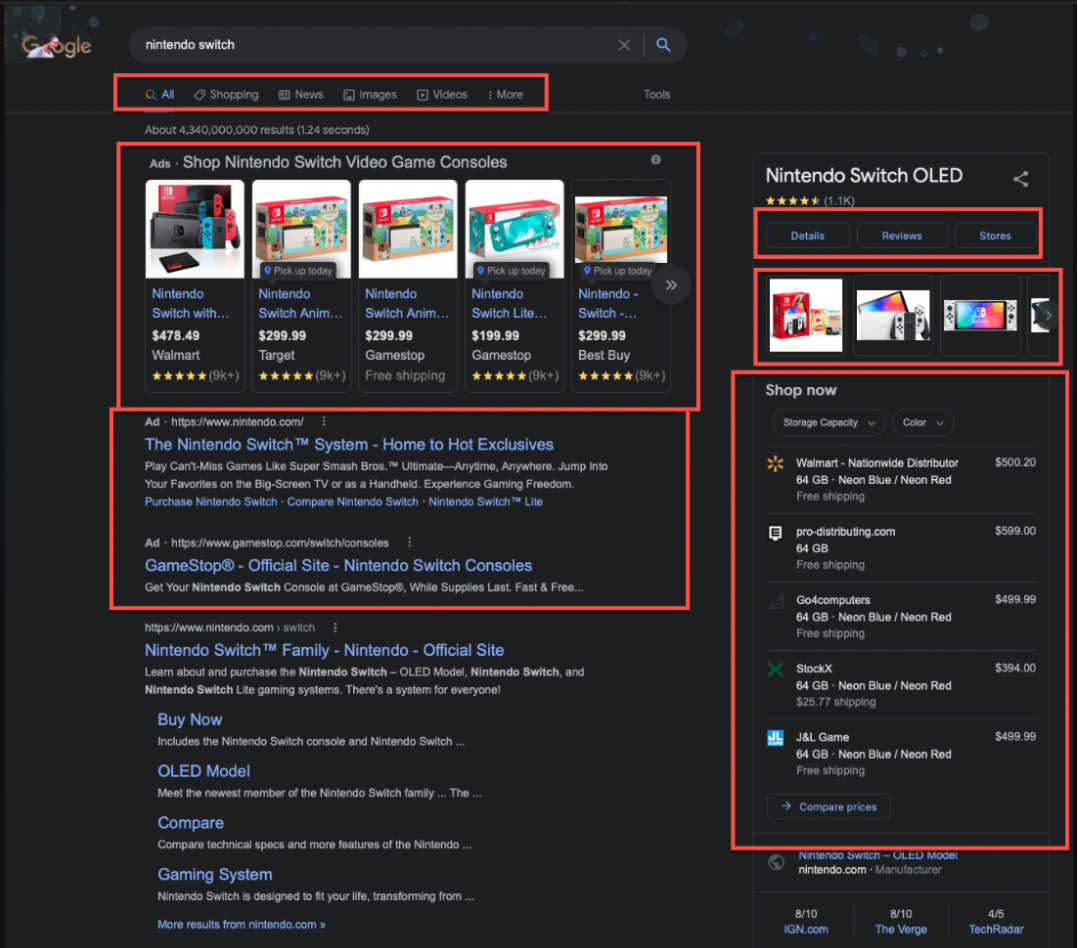The height and width of the screenshot is (948, 1078).
Task: Click the J&L Game icon in Shop now
Action: (x=774, y=737)
